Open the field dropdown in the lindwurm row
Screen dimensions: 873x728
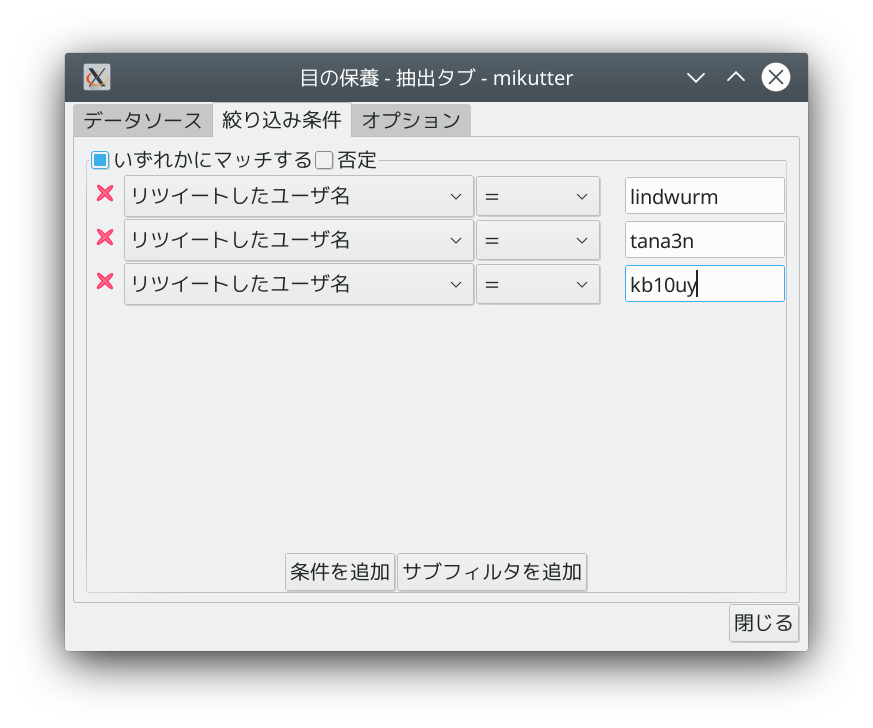(298, 196)
